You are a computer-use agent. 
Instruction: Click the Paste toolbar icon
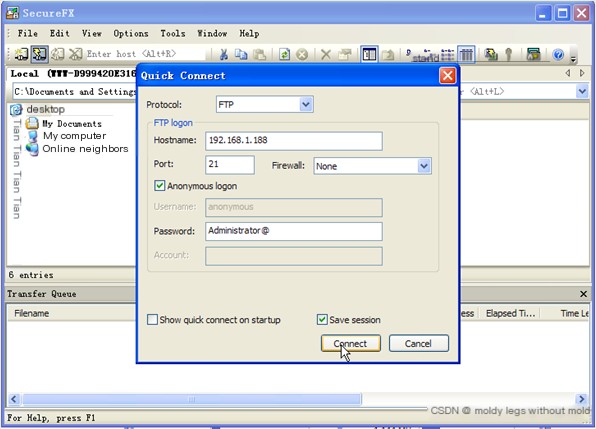click(x=259, y=55)
